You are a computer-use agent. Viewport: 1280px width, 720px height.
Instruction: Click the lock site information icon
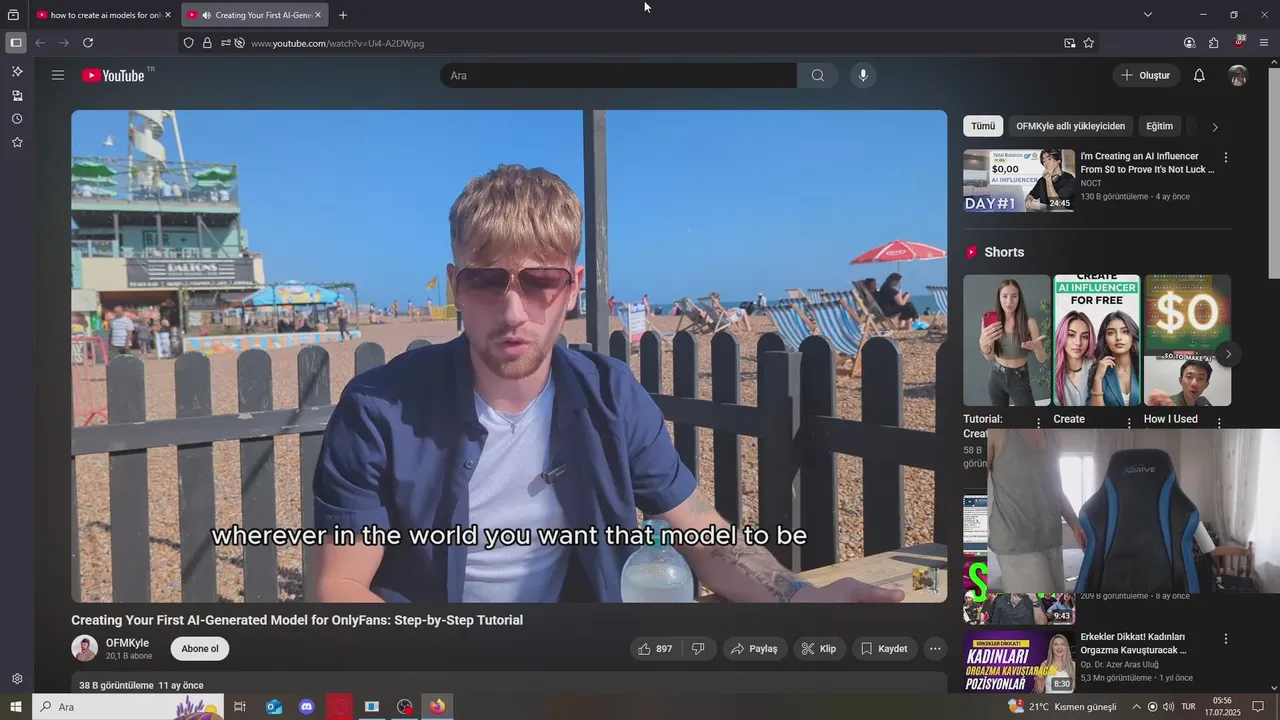tap(207, 43)
